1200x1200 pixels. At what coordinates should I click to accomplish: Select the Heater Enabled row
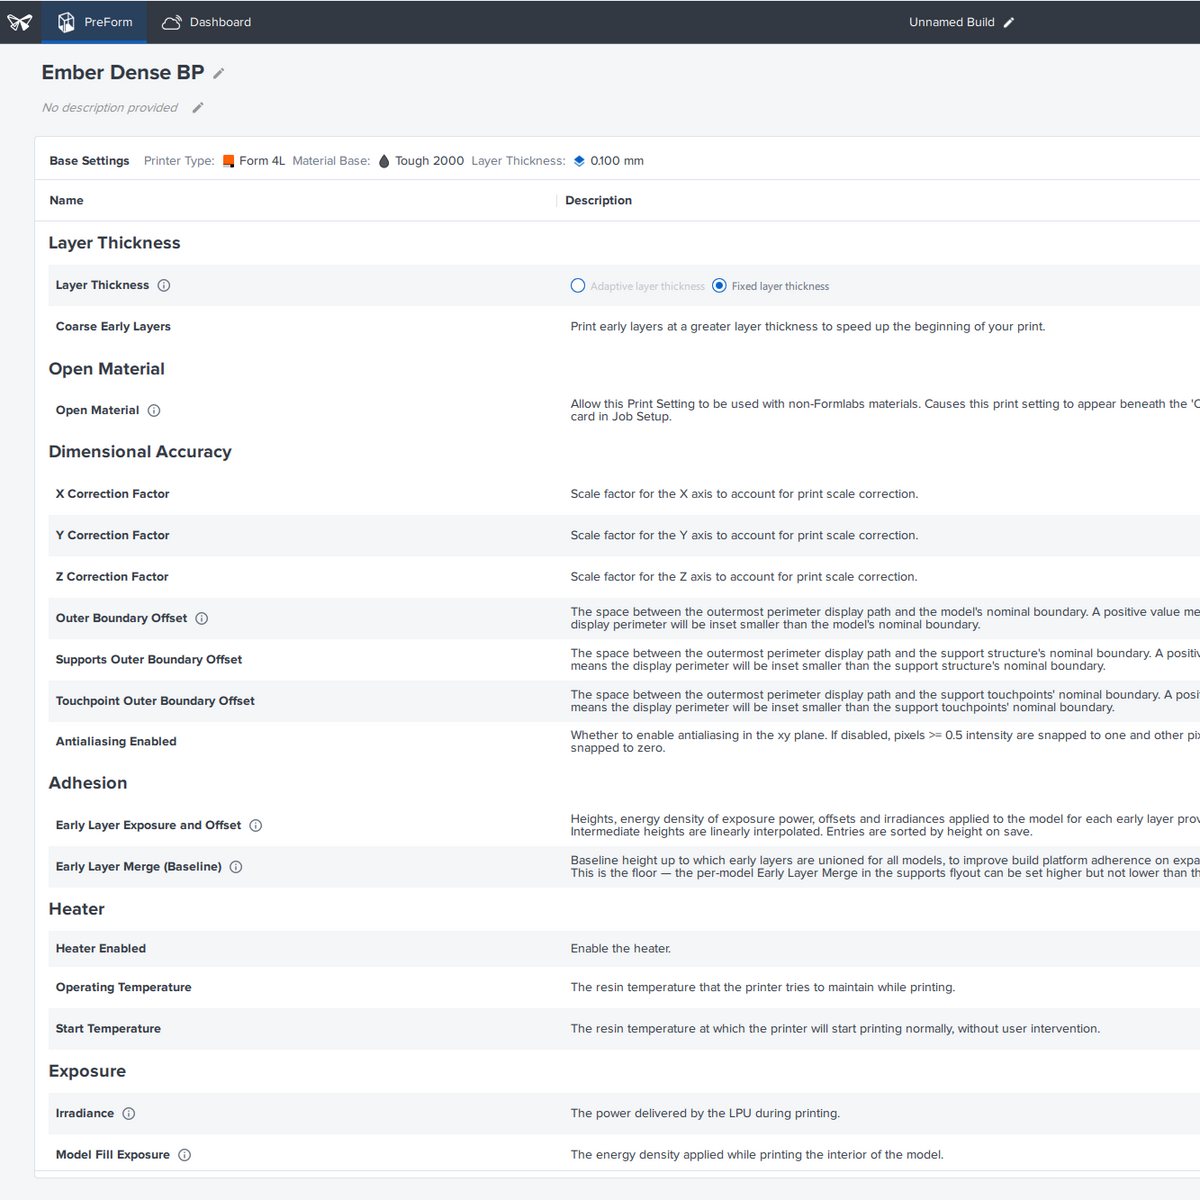pyautogui.click(x=624, y=949)
